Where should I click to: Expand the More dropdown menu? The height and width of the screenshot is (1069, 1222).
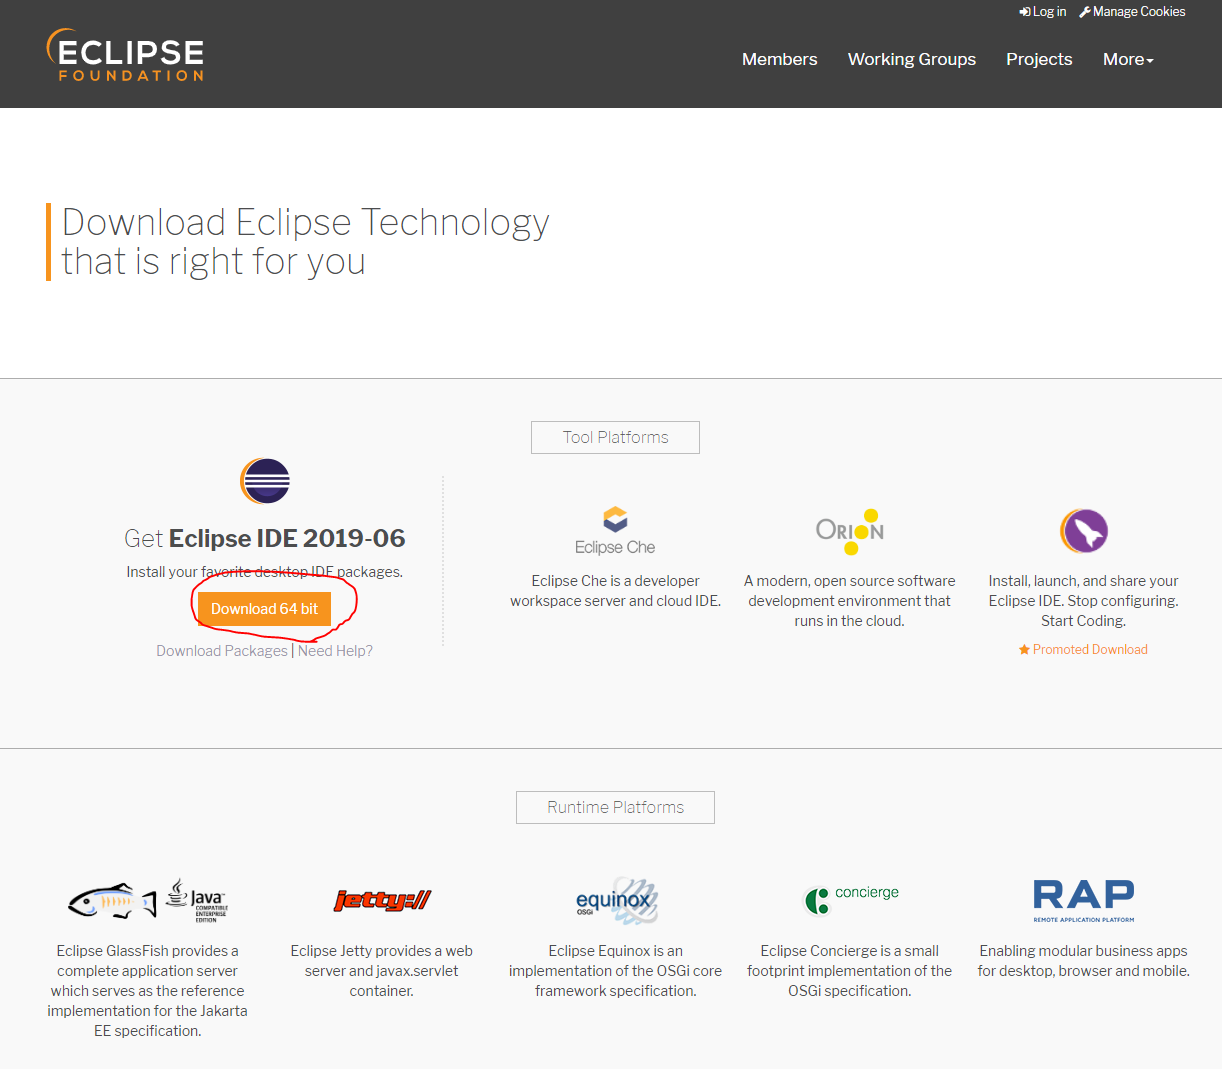tap(1128, 59)
